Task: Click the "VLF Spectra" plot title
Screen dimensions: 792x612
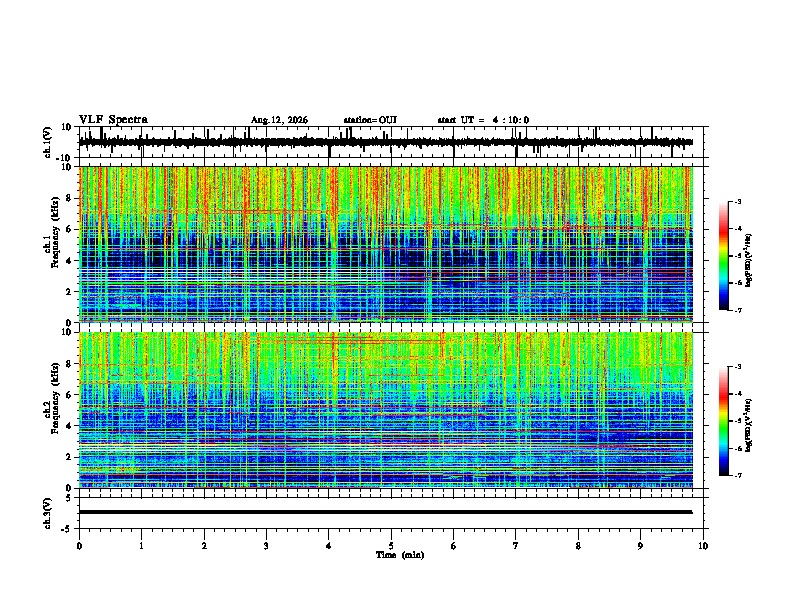Action: [x=113, y=120]
